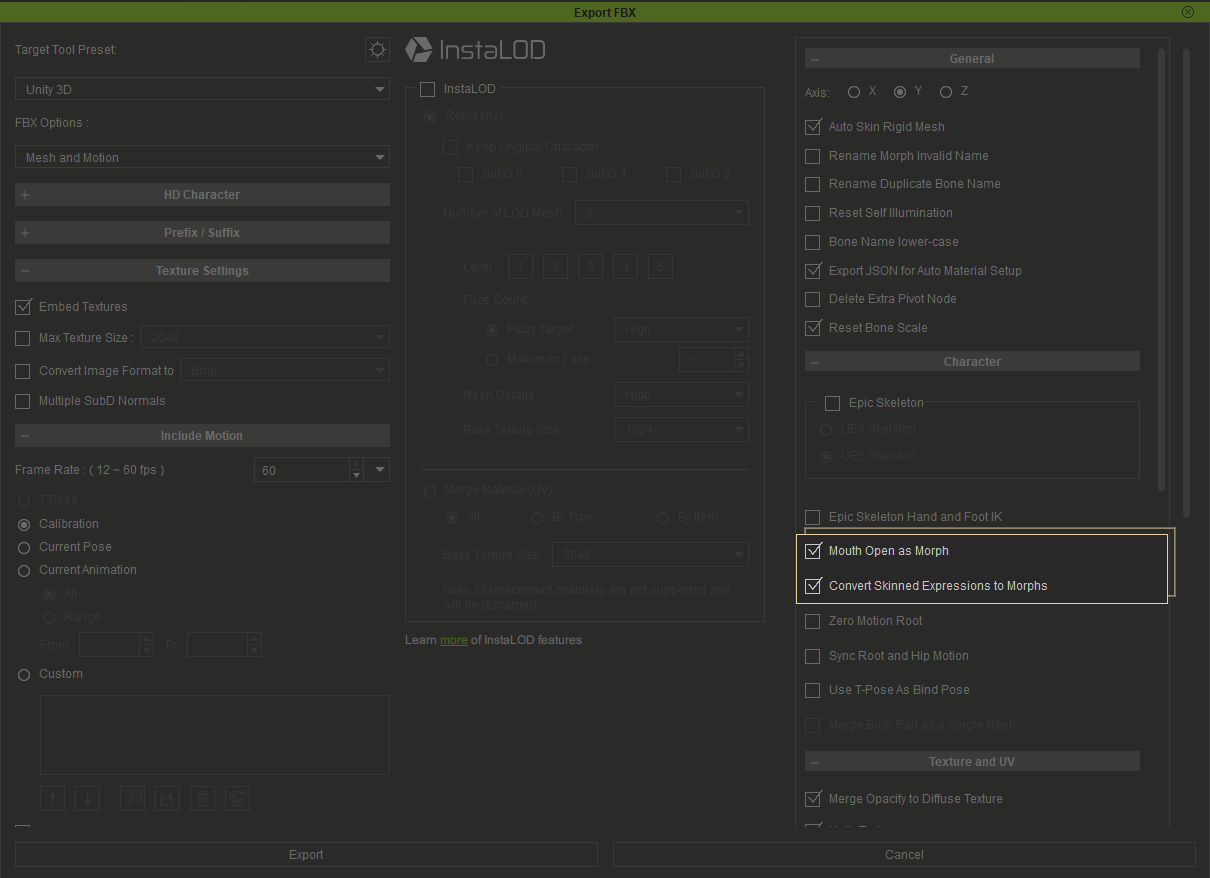Move the custom motion down with the arrow icon
This screenshot has width=1210, height=878.
pos(87,798)
